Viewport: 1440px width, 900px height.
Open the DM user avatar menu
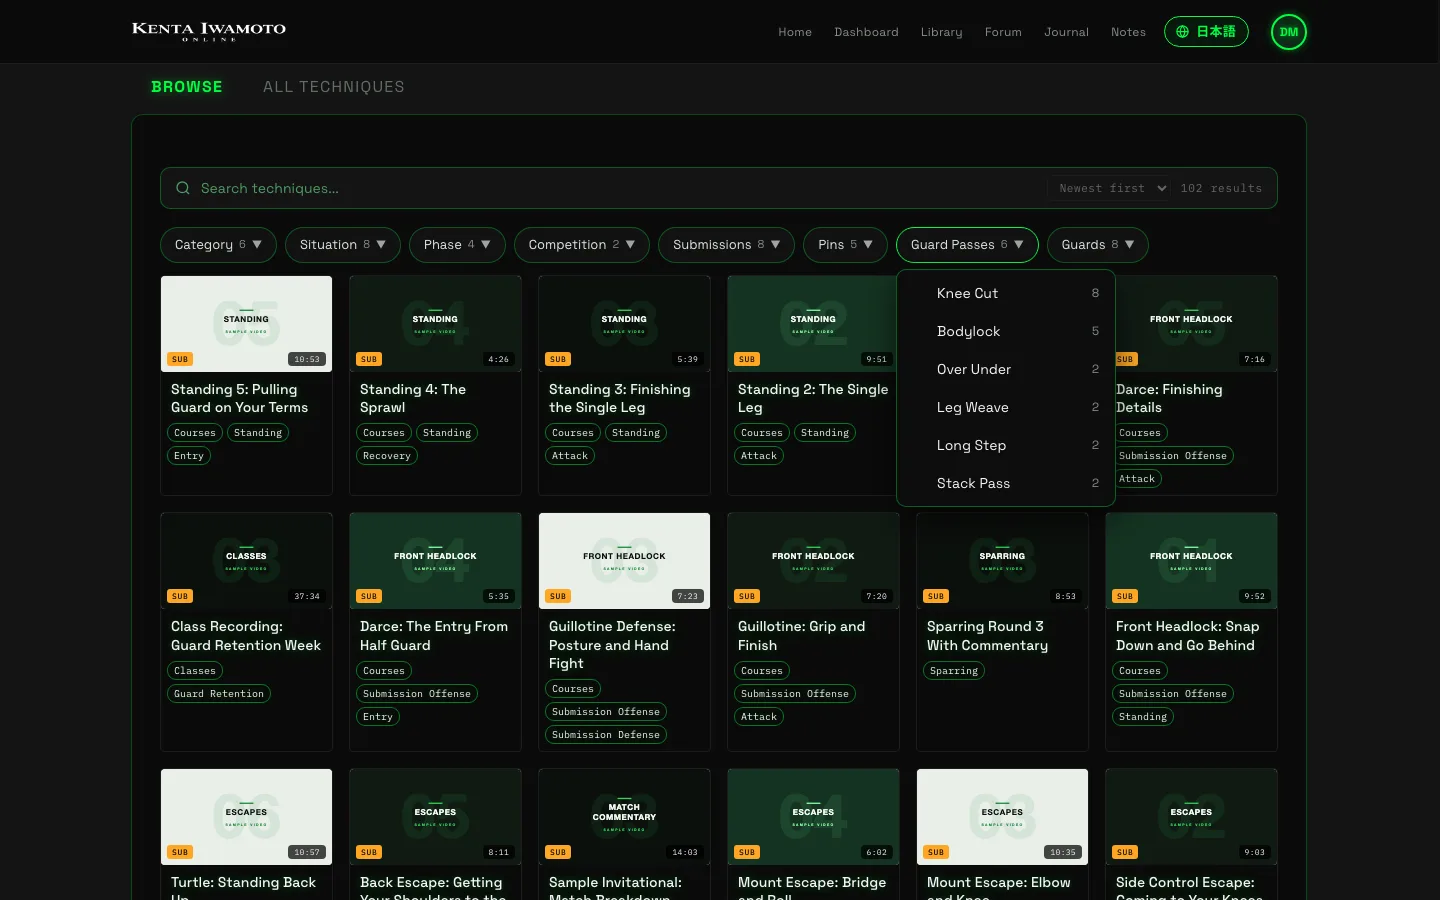pos(1289,32)
